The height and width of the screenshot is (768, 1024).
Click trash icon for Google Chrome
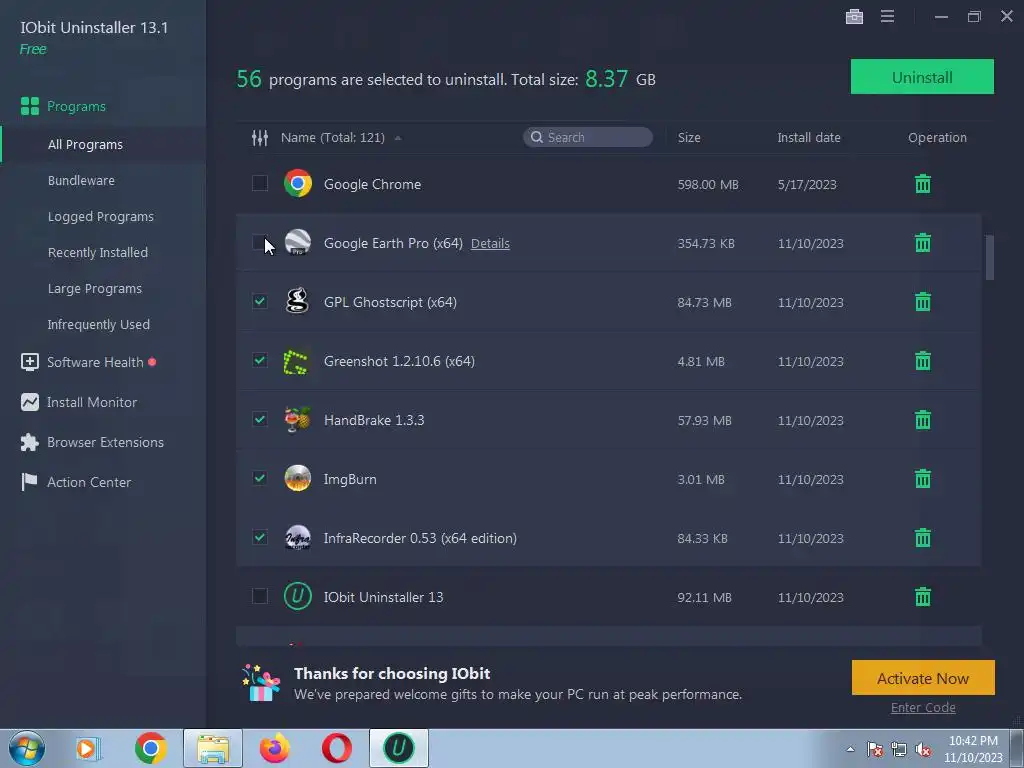(922, 184)
